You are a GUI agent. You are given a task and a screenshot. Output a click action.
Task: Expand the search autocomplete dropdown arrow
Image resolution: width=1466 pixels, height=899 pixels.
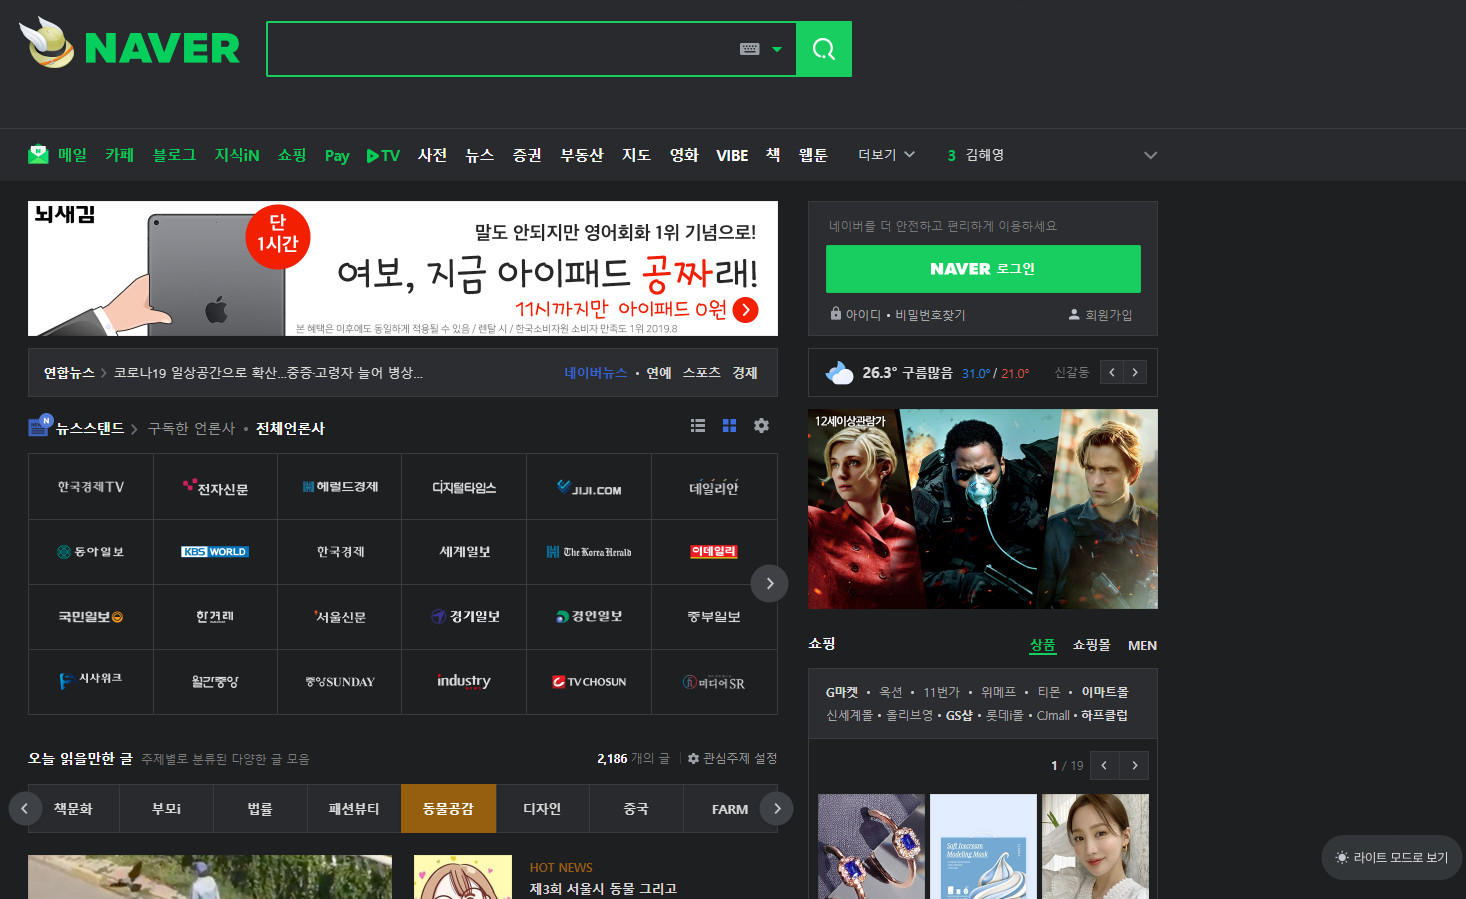pyautogui.click(x=777, y=49)
